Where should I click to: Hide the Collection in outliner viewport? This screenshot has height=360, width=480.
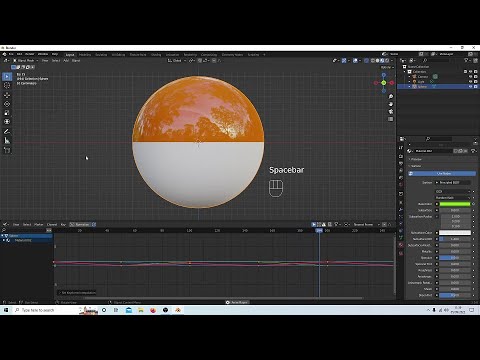pos(471,71)
